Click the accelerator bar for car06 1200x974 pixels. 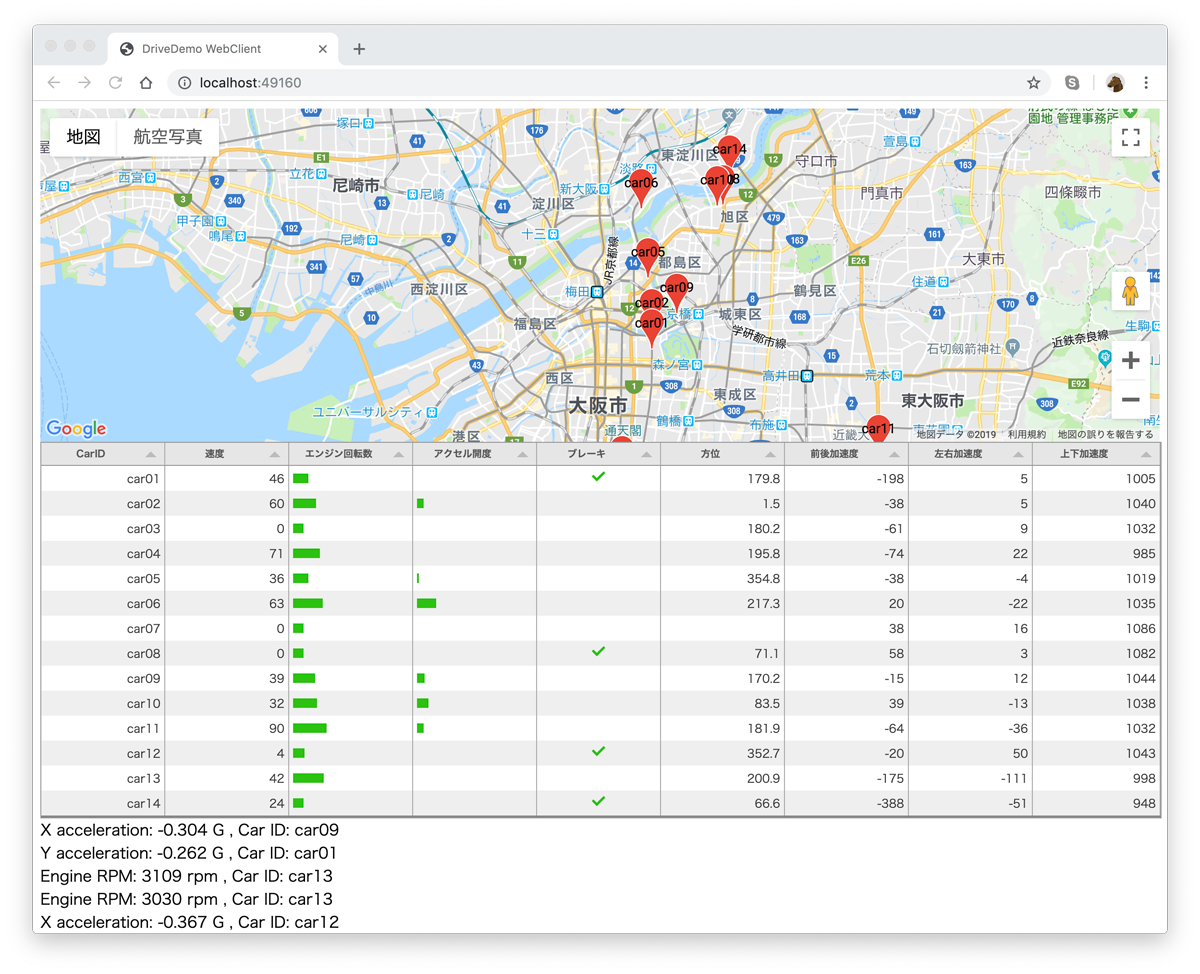click(x=427, y=603)
